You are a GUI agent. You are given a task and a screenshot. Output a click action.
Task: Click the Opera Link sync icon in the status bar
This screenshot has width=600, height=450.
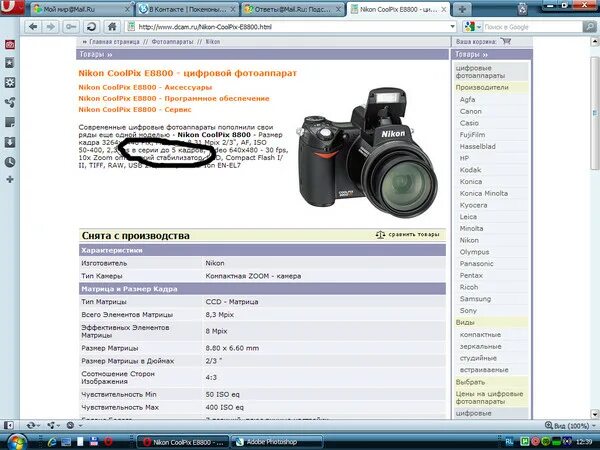31,425
